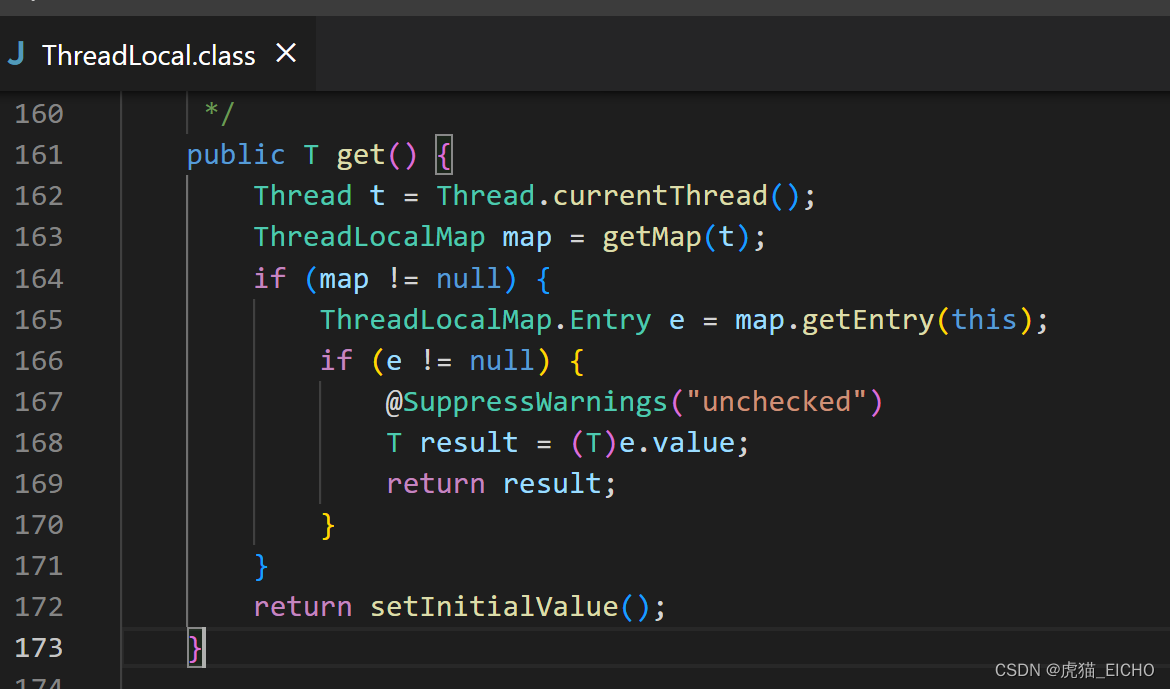The image size is (1170, 689).
Task: Click 'return' keyword on line 169
Action: (x=436, y=484)
